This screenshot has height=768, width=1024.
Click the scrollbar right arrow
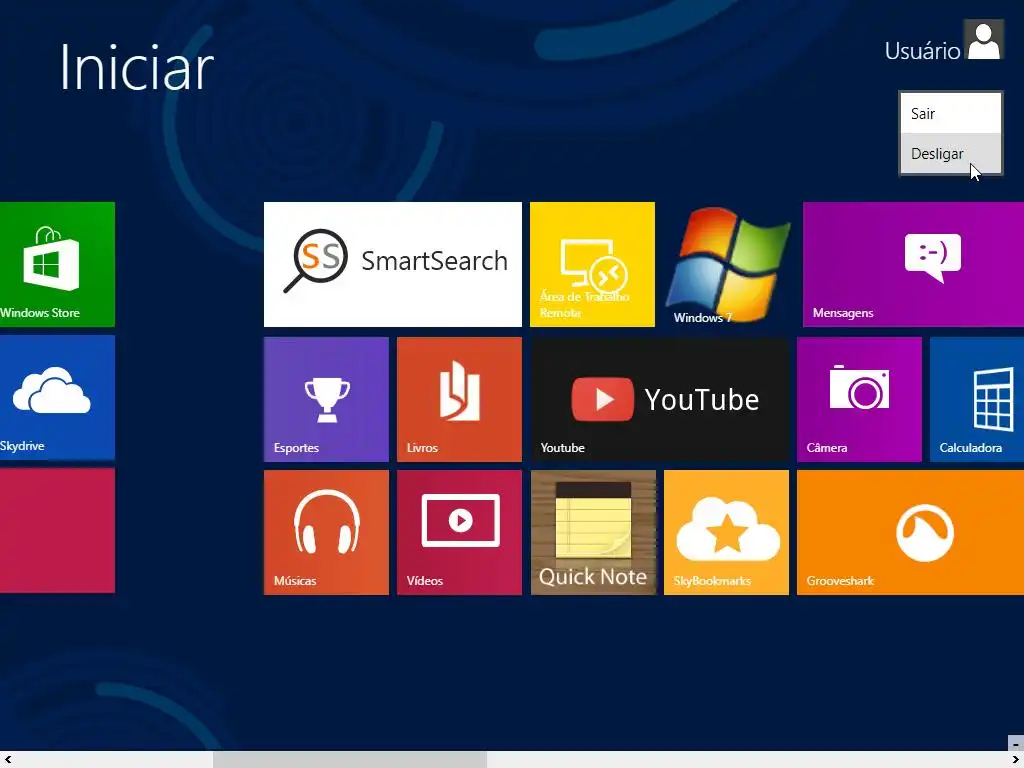1016,760
